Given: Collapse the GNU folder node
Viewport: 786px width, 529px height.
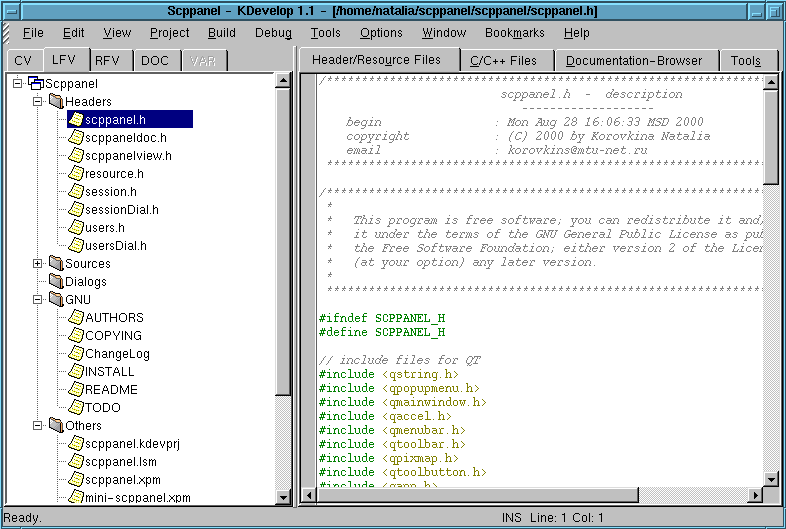Looking at the screenshot, I should 38,299.
